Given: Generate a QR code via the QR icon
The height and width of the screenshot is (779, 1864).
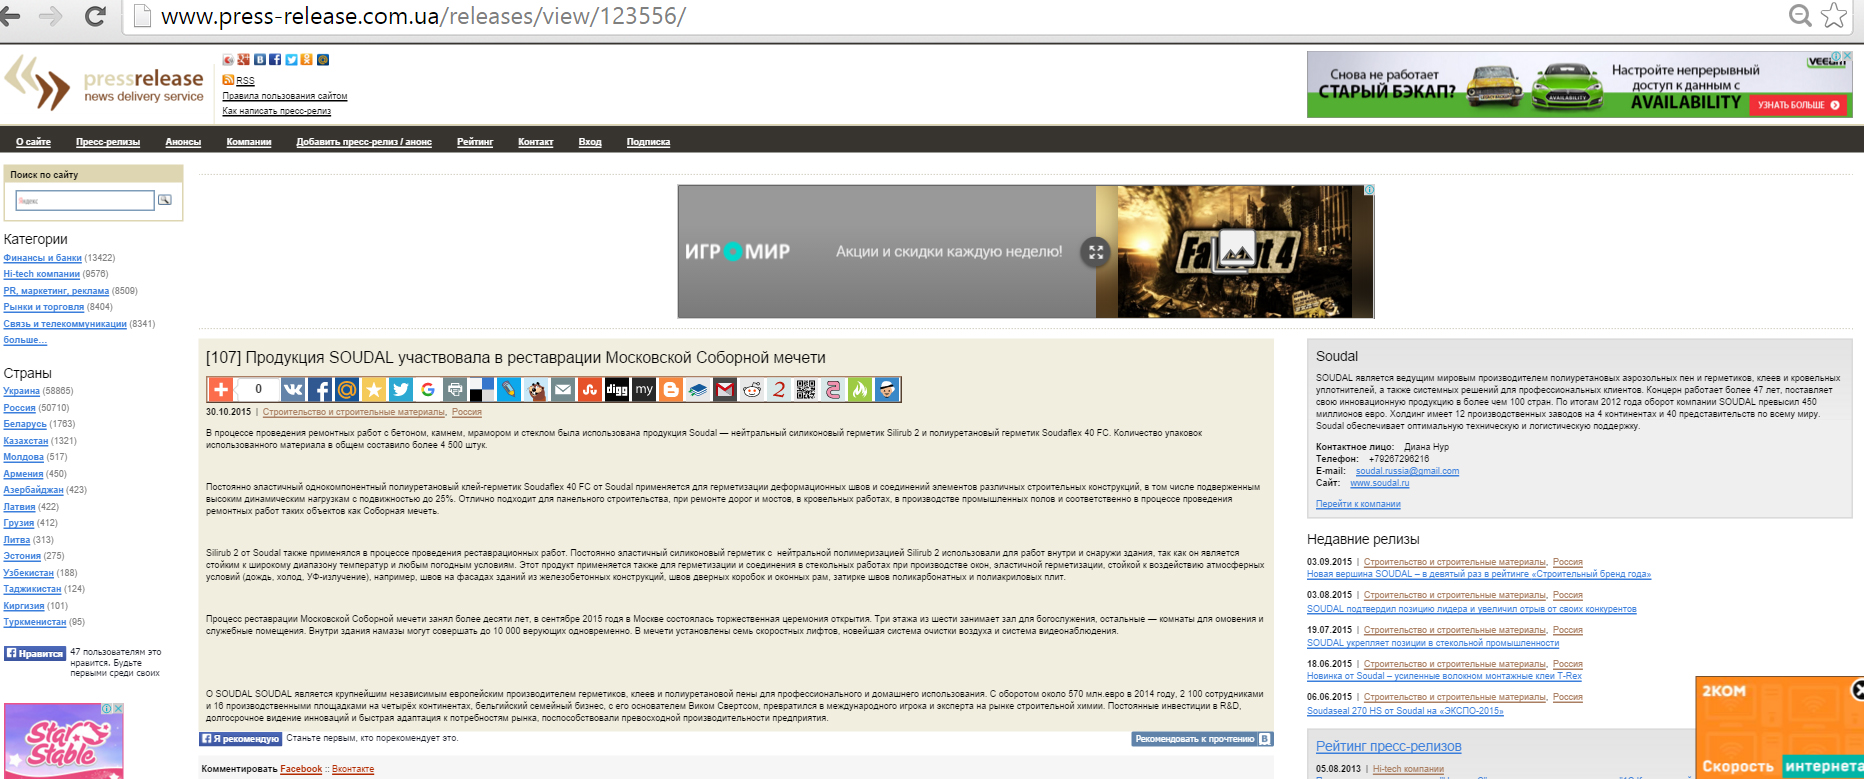Looking at the screenshot, I should (806, 389).
